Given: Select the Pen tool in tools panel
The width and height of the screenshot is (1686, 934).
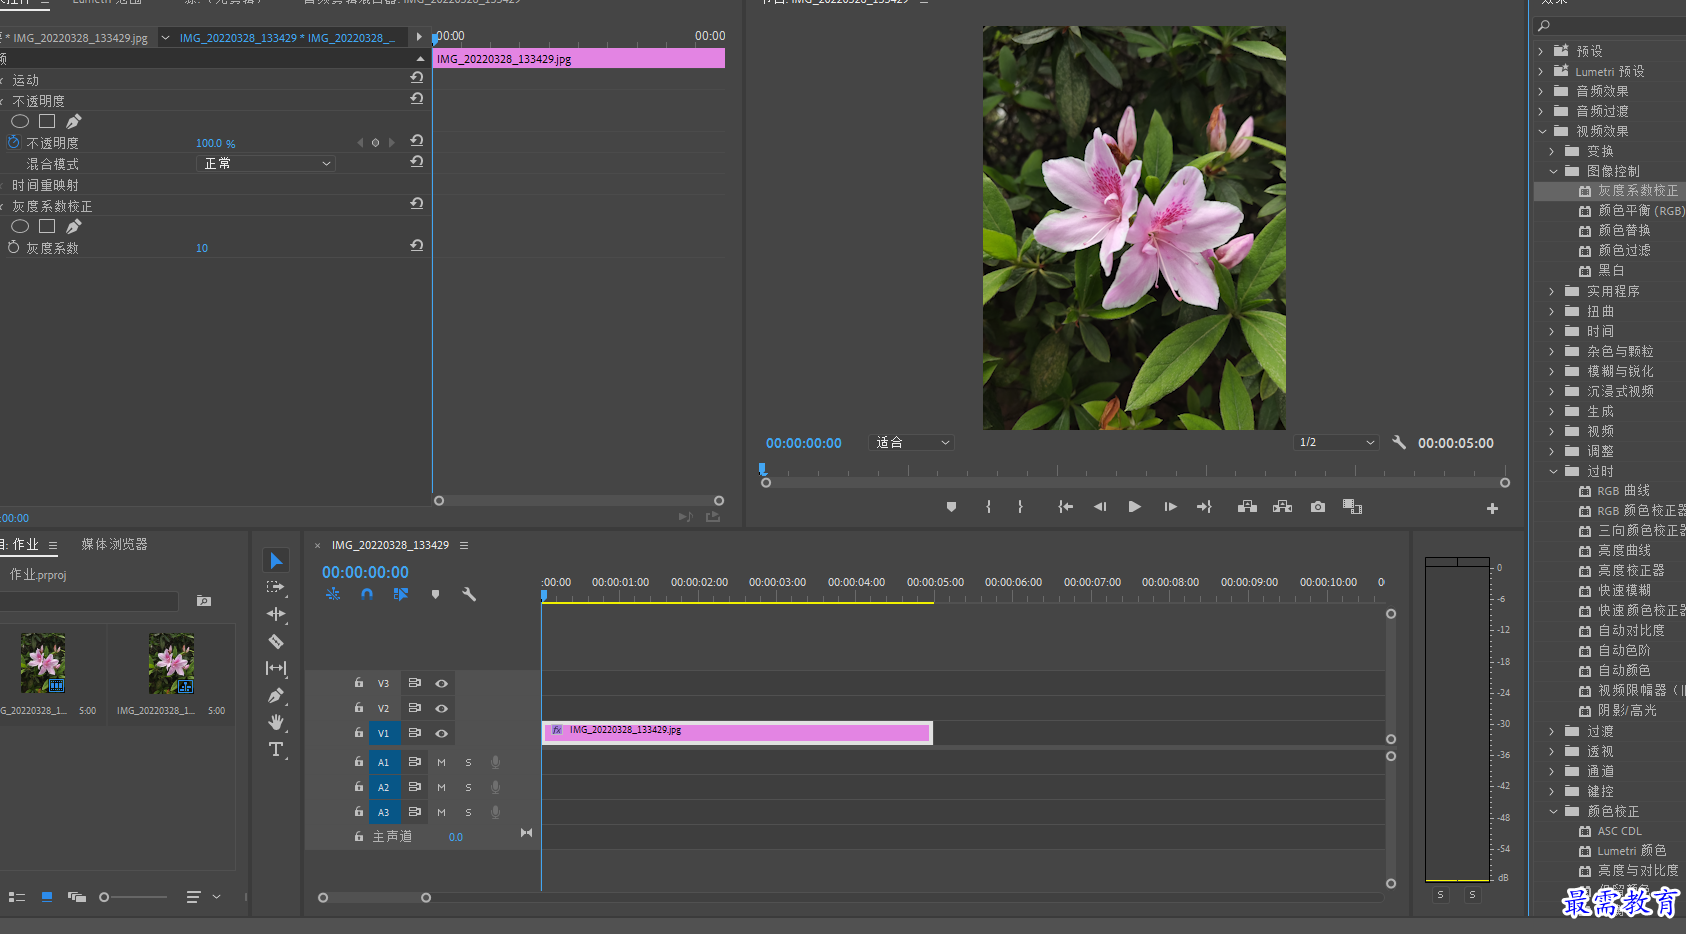Looking at the screenshot, I should click(276, 695).
